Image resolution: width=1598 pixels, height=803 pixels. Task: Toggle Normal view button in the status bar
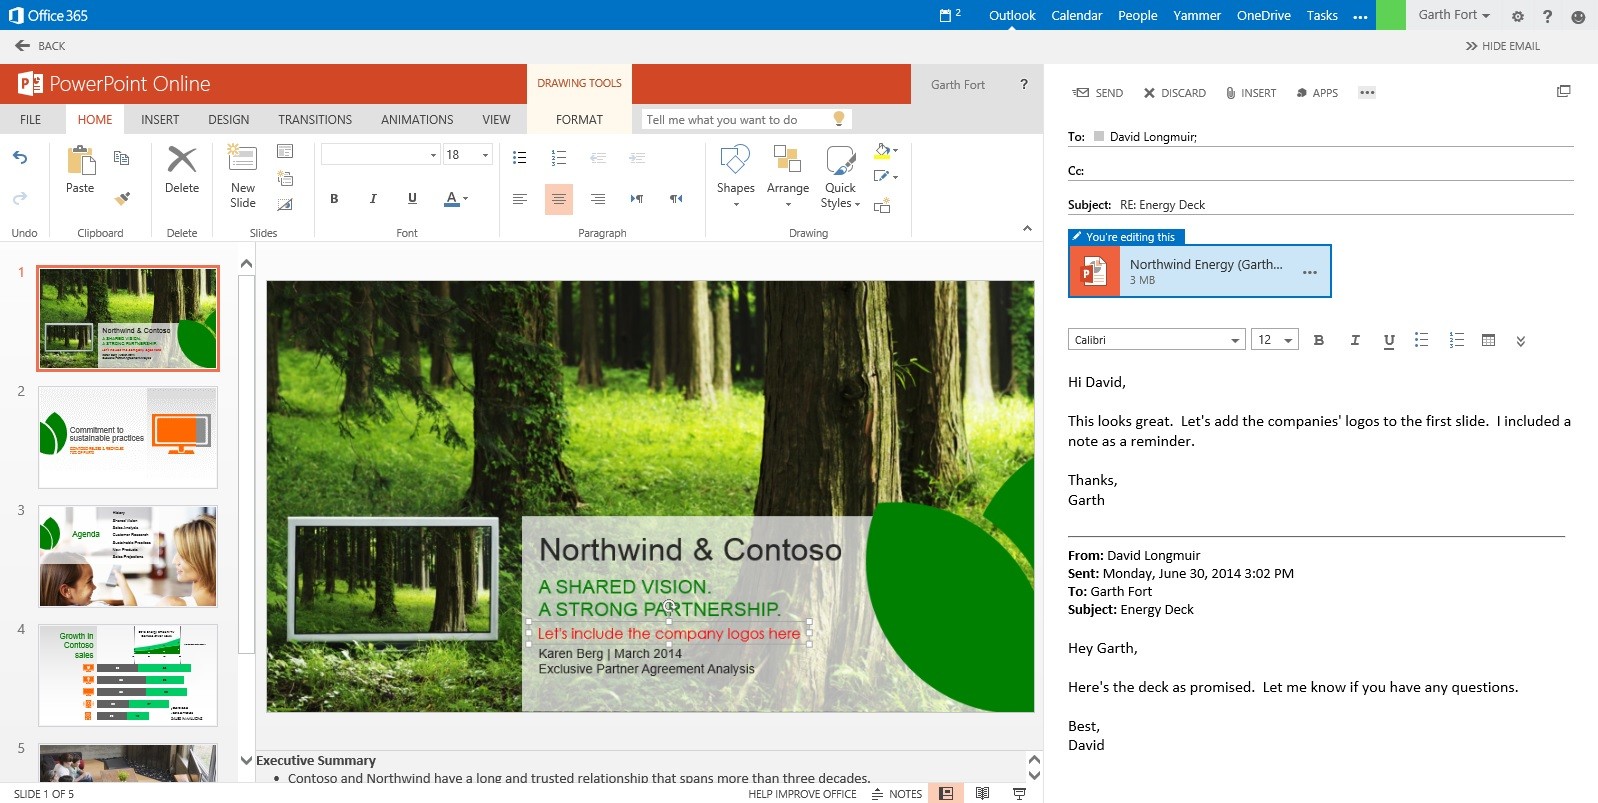click(946, 793)
